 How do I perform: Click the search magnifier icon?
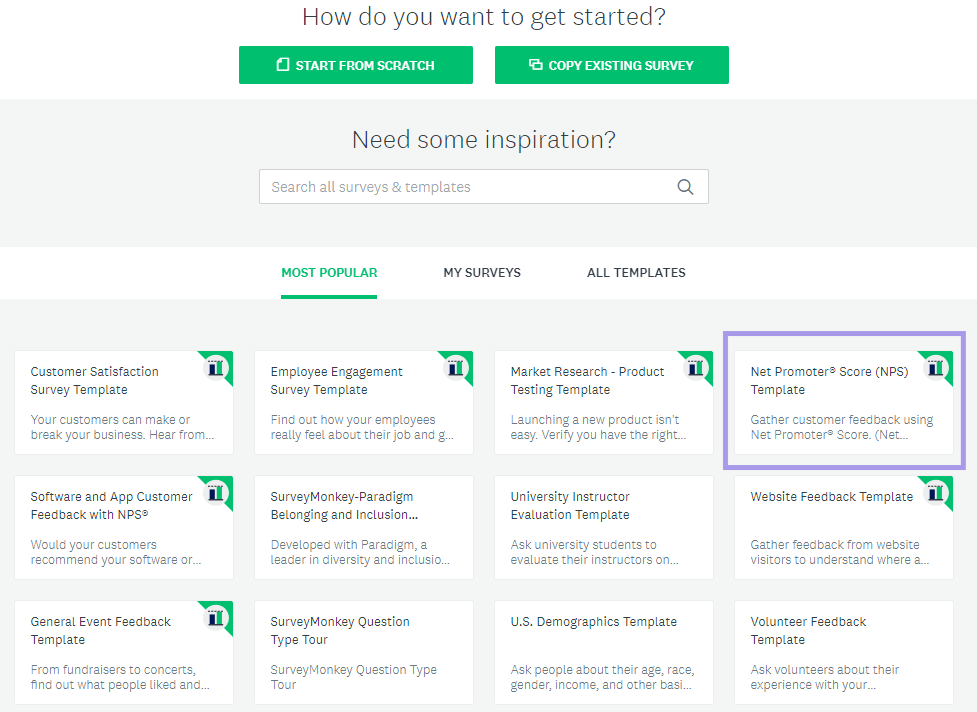point(685,187)
